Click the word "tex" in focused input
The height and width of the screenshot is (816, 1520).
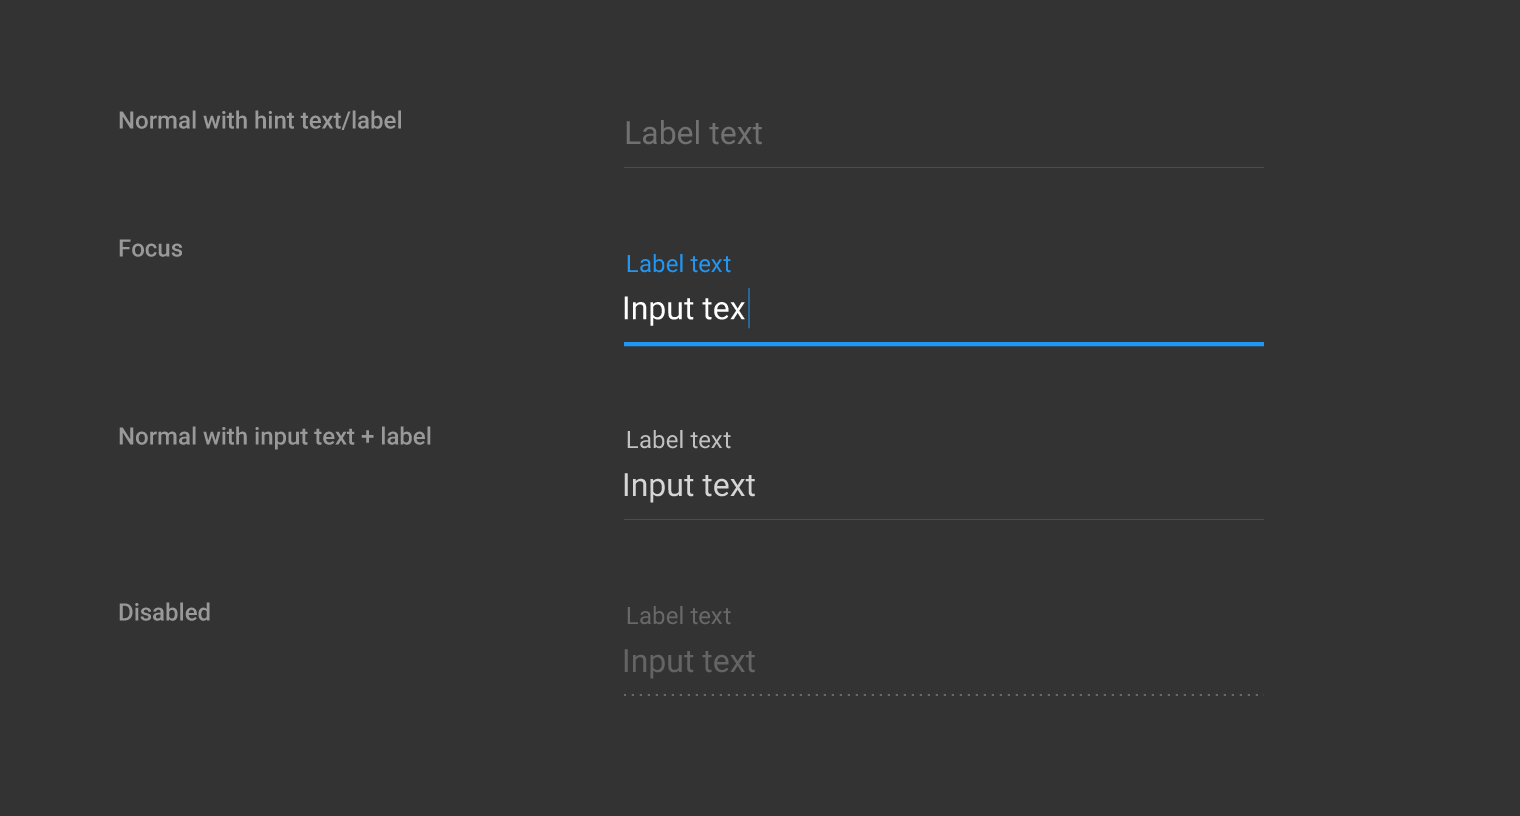pyautogui.click(x=723, y=309)
